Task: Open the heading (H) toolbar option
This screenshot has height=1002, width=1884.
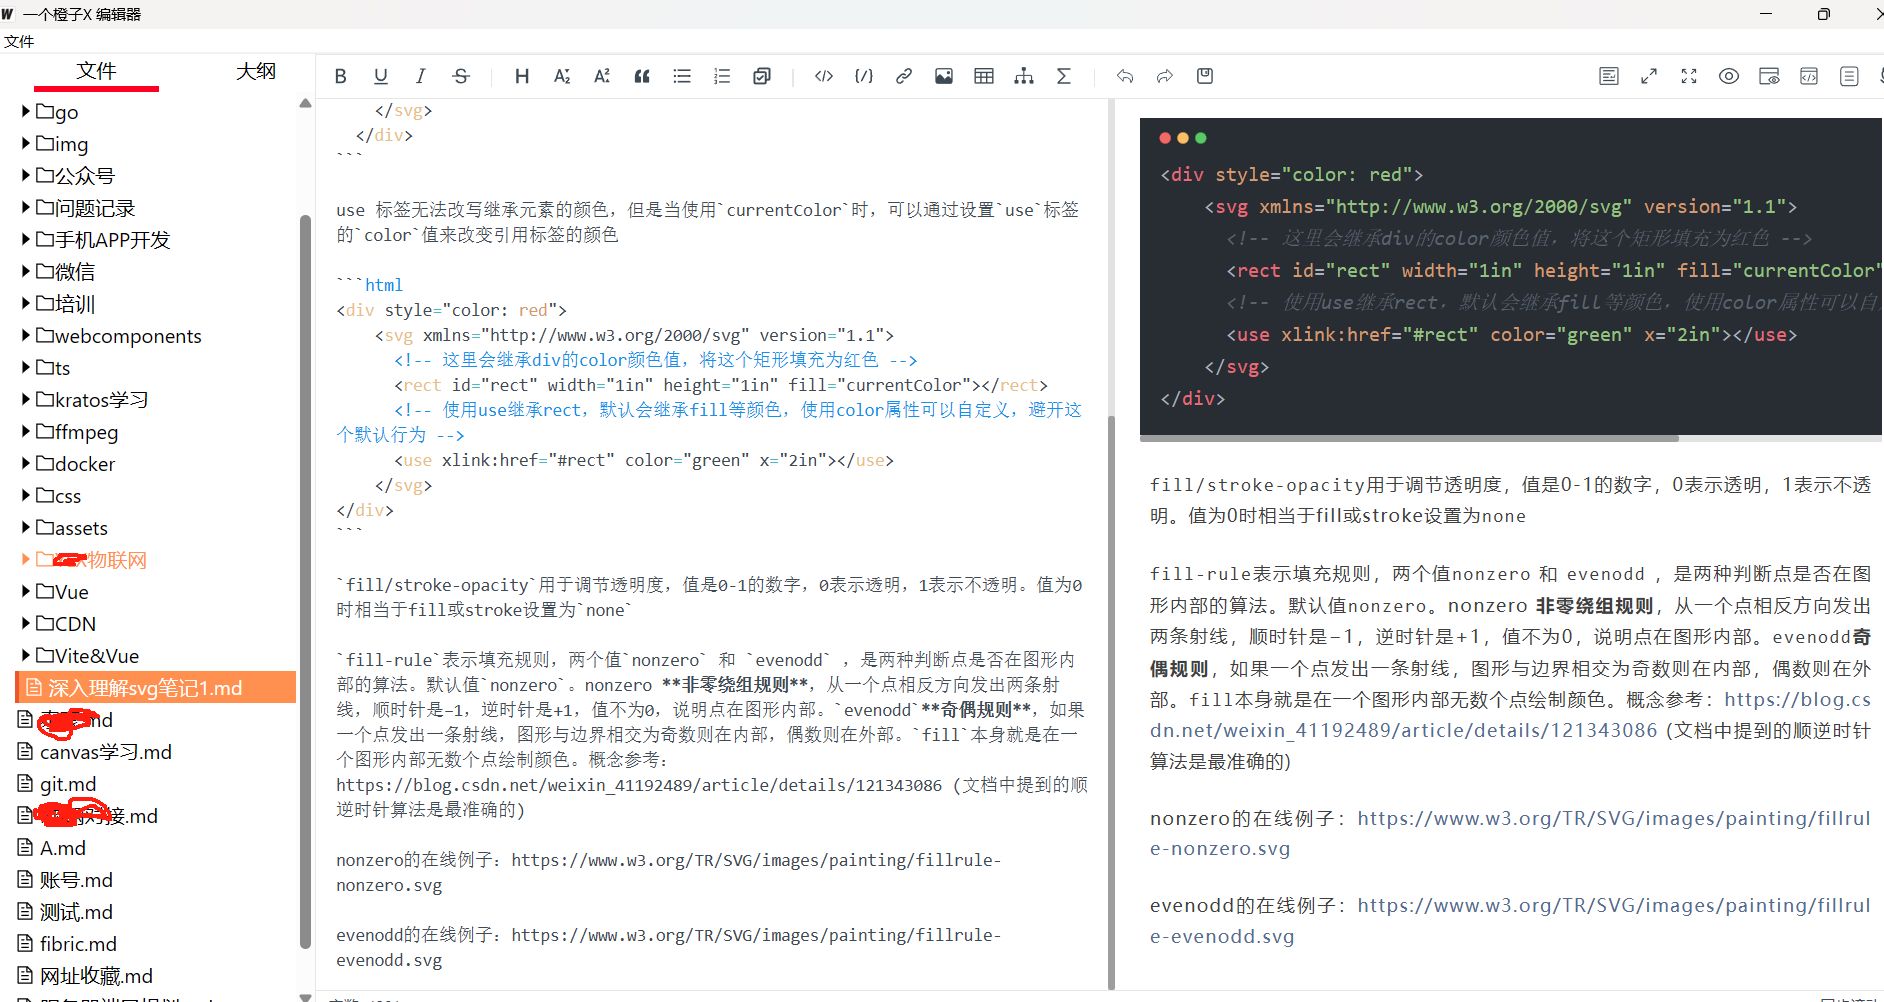Action: click(x=522, y=76)
